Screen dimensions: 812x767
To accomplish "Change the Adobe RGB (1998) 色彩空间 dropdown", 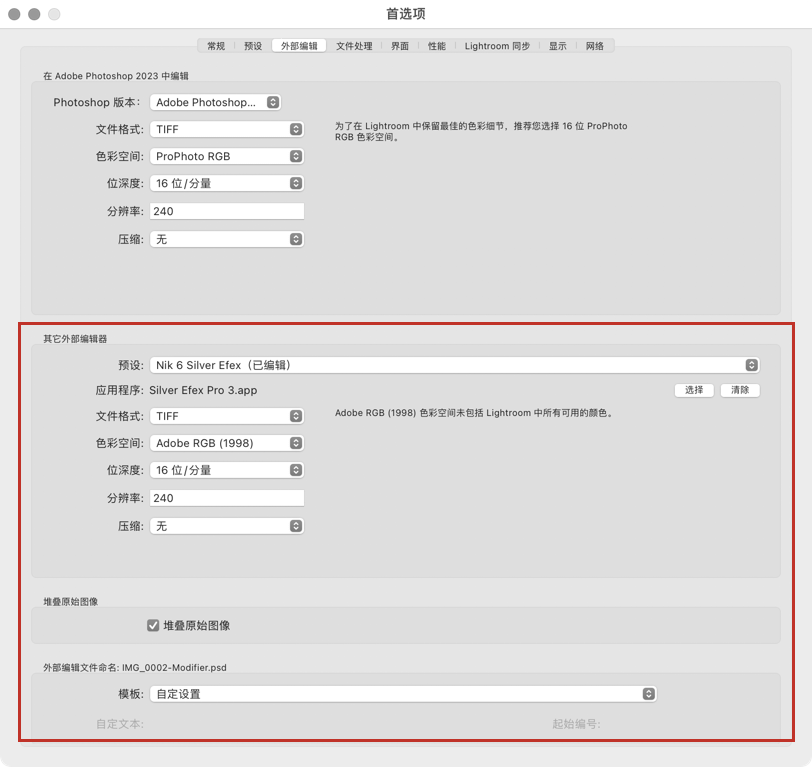I will [227, 443].
